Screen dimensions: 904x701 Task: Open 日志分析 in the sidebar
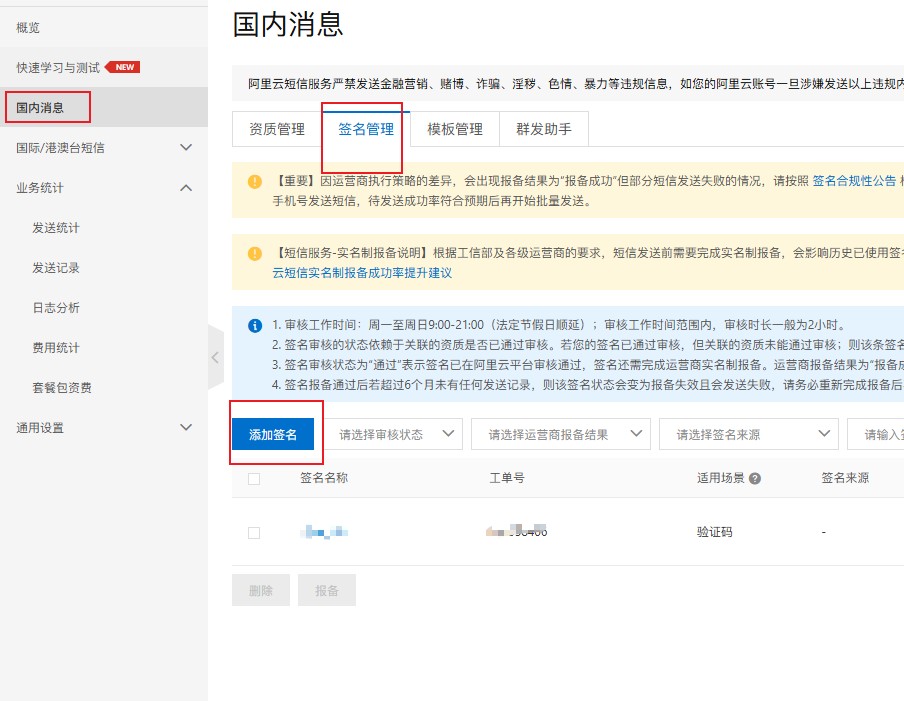(x=55, y=308)
